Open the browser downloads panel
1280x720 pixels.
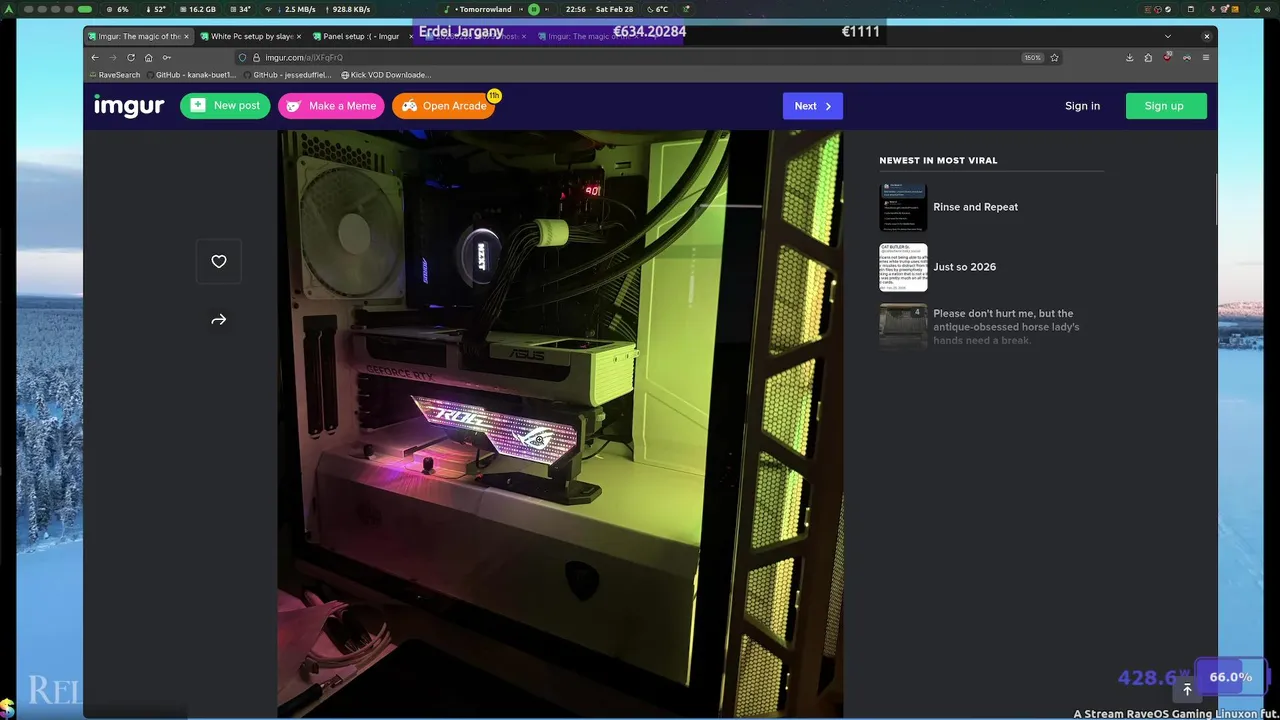[1130, 58]
